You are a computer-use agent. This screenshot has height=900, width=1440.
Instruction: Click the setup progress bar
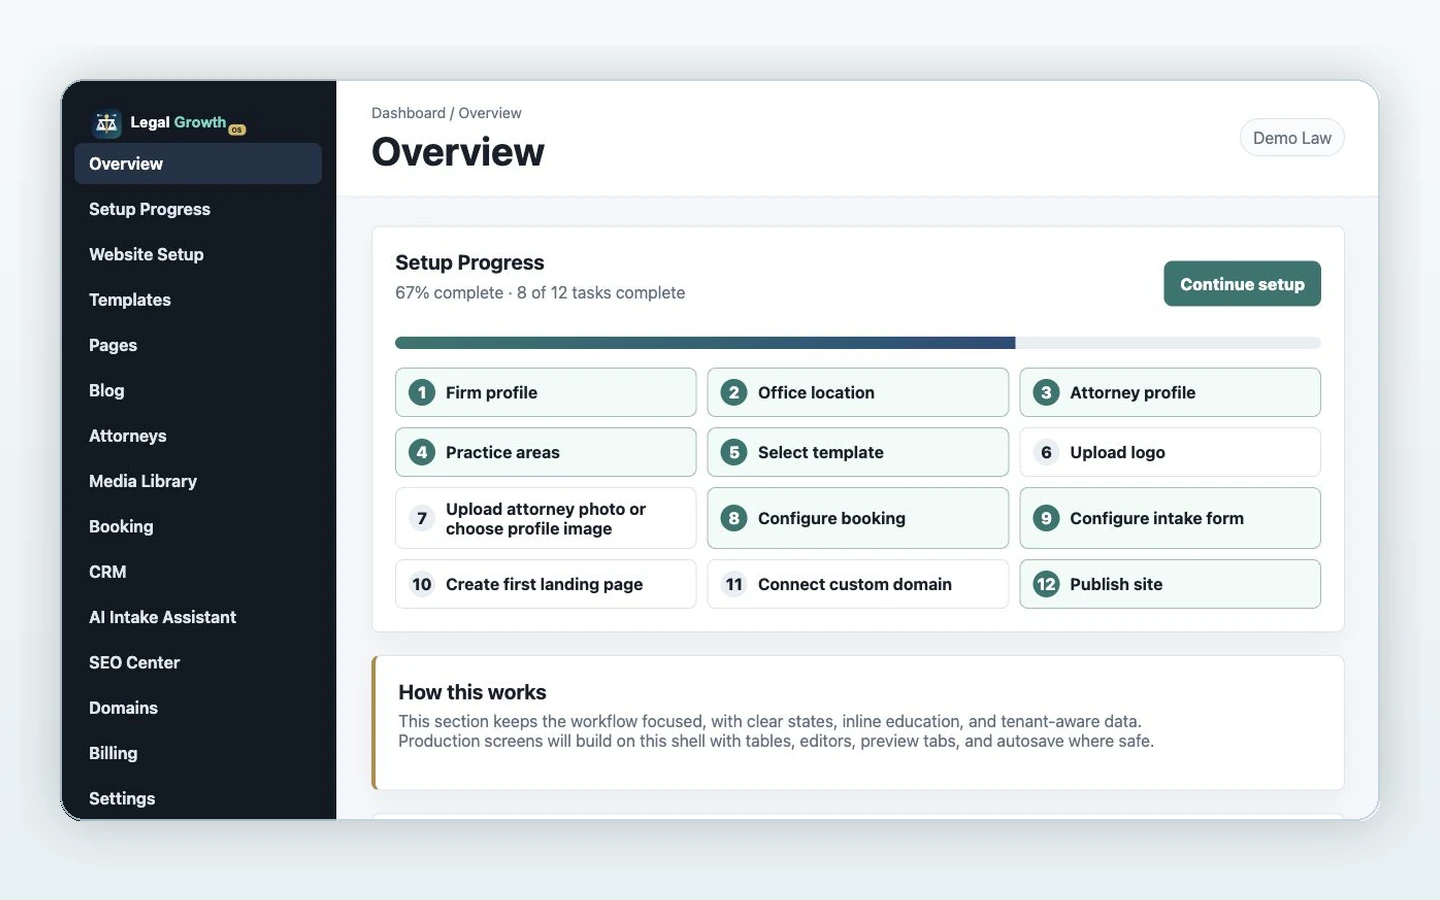[x=858, y=343]
